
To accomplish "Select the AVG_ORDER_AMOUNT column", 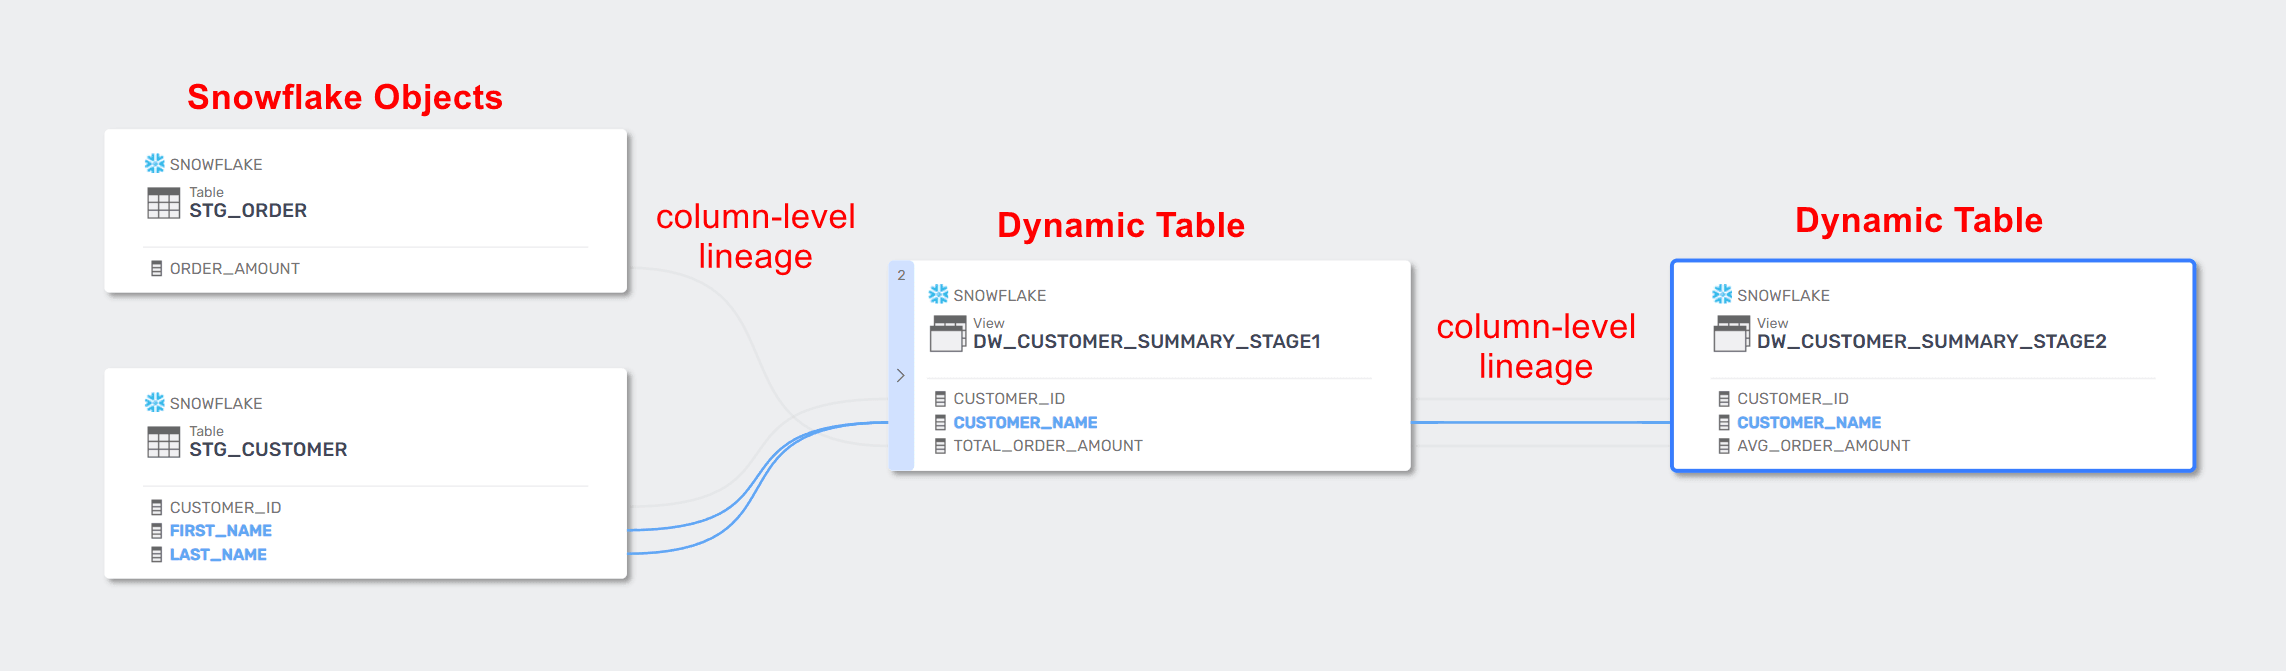I will click(x=1824, y=446).
